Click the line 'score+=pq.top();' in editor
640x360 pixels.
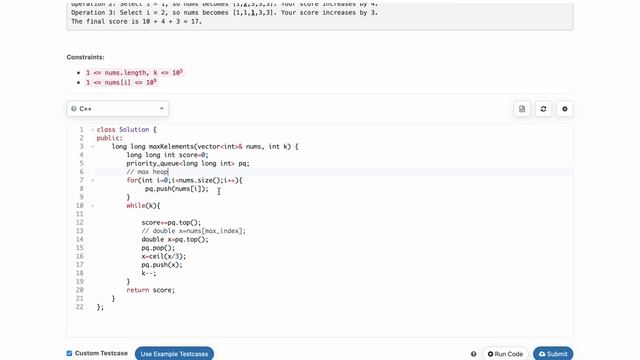171,222
